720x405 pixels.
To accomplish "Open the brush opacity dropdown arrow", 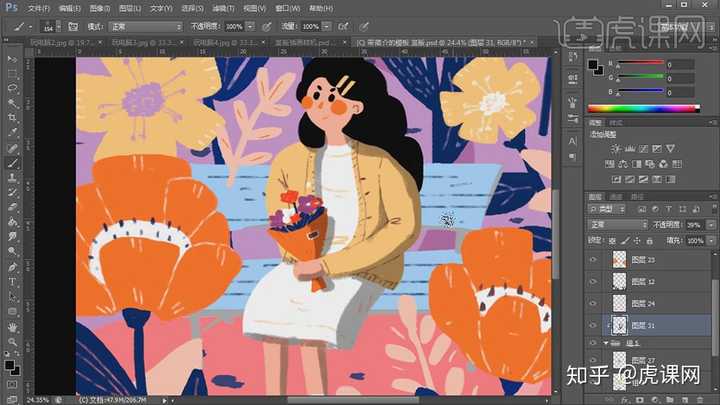I will click(x=250, y=27).
